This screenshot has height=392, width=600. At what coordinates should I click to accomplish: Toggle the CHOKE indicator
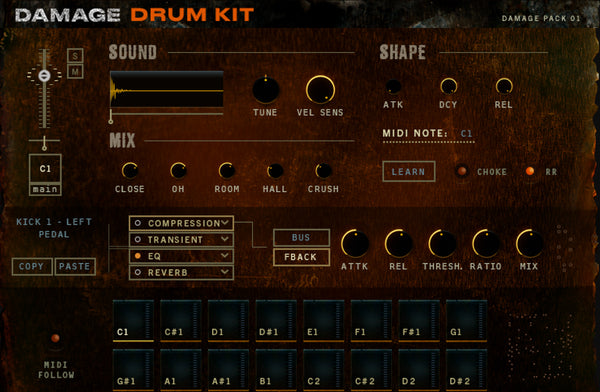[462, 171]
